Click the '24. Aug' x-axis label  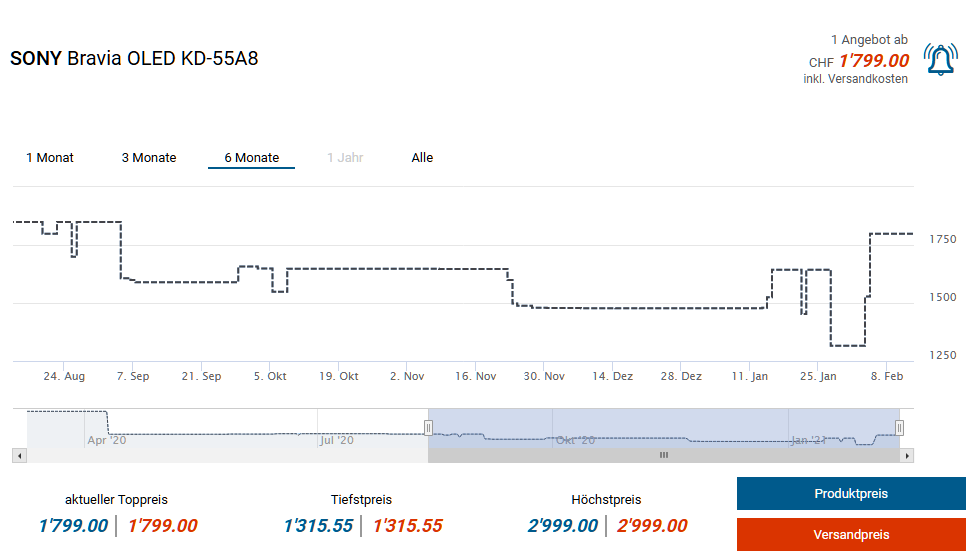64,376
